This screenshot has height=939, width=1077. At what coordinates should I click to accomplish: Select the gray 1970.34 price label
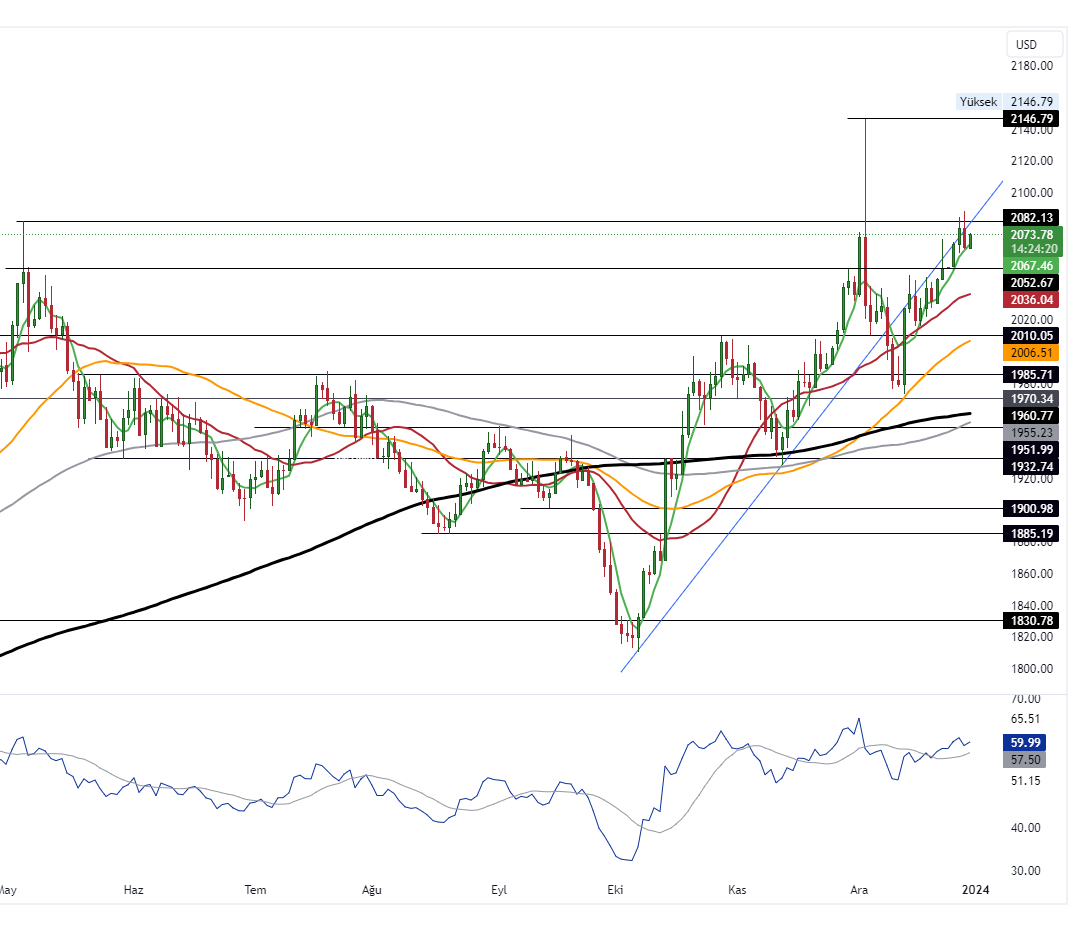(1030, 399)
